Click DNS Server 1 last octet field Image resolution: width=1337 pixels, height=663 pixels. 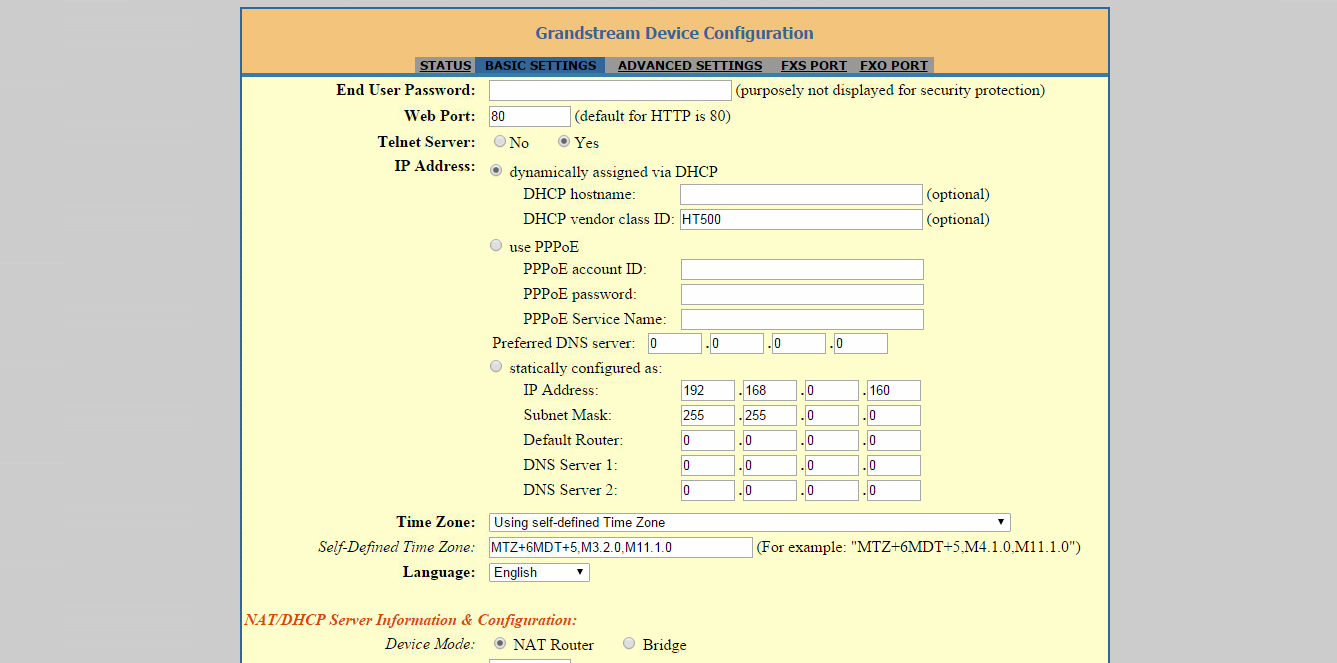pos(894,466)
